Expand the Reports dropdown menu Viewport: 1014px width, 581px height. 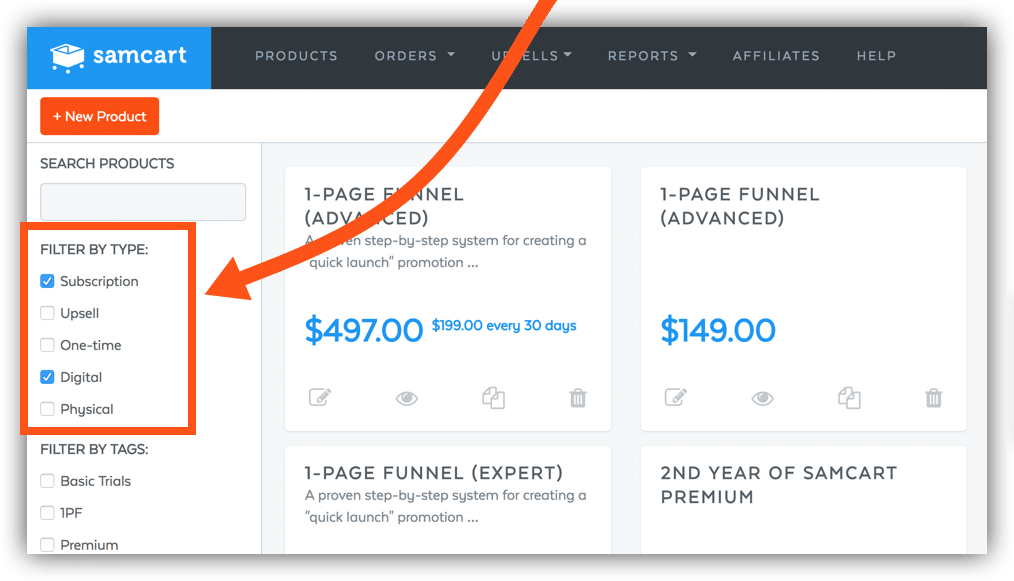[652, 56]
